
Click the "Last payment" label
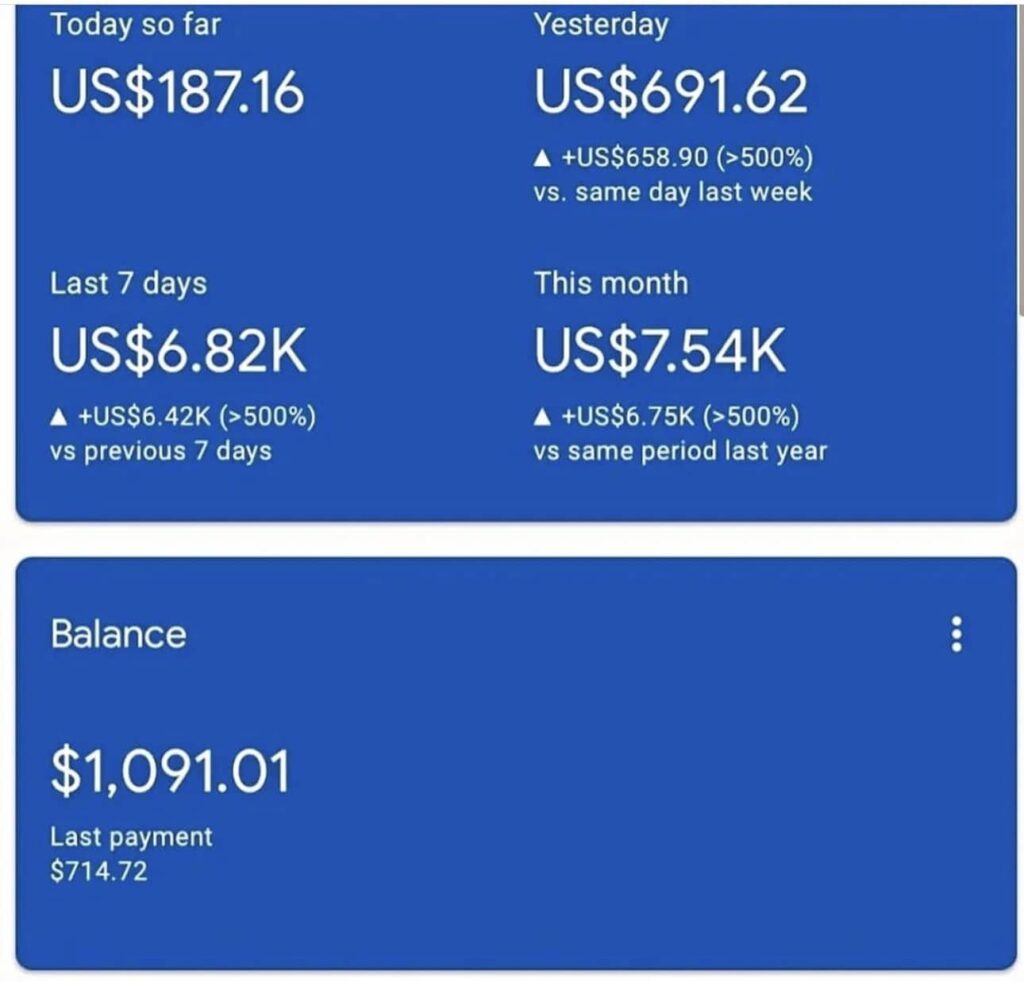(x=131, y=837)
